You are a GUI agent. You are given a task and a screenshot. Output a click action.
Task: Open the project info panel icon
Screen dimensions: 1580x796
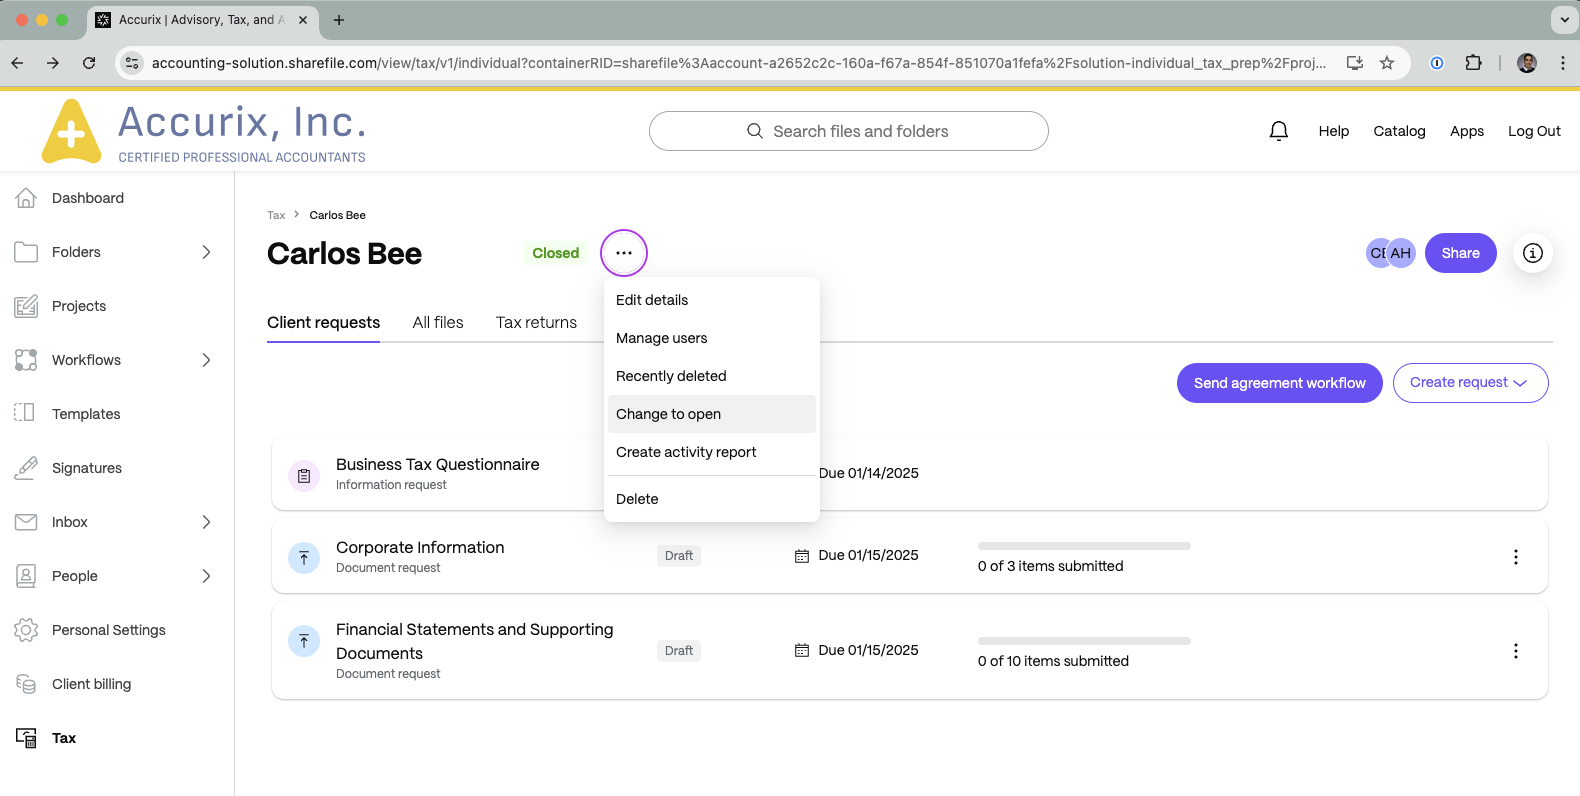(x=1532, y=253)
